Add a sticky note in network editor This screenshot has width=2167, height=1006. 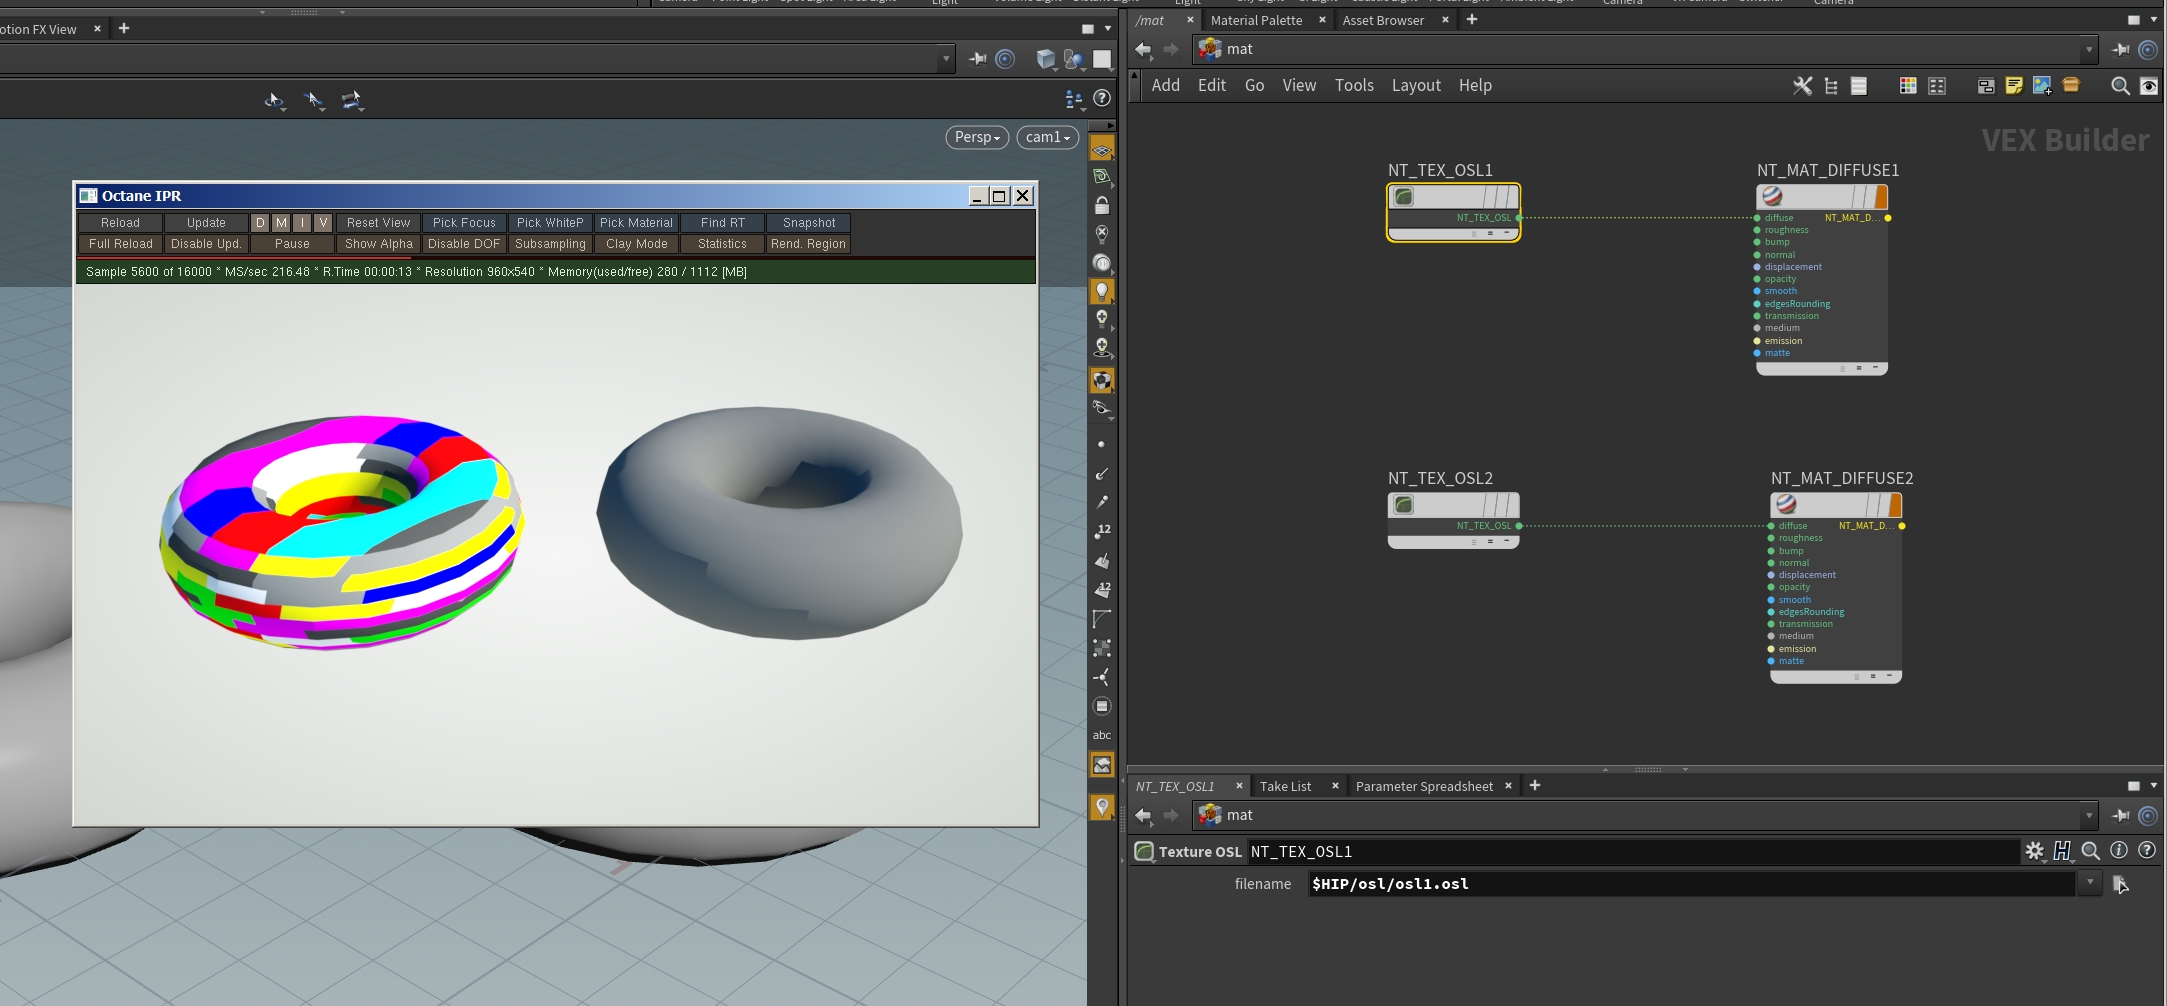2014,86
